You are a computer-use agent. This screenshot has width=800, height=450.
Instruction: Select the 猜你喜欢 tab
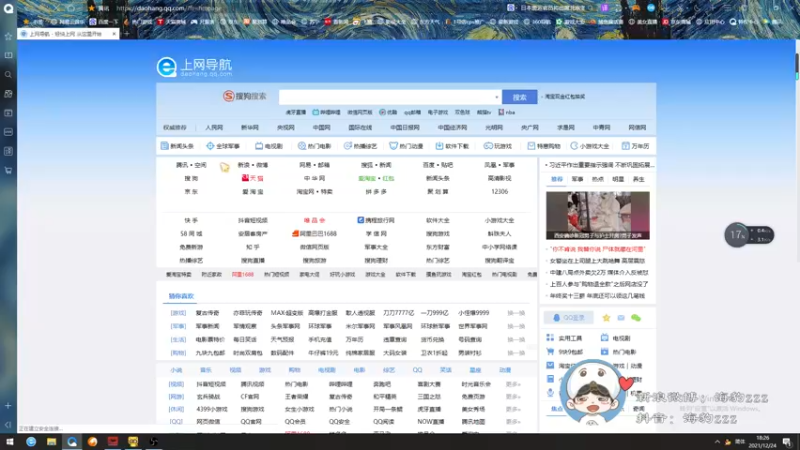(x=181, y=296)
